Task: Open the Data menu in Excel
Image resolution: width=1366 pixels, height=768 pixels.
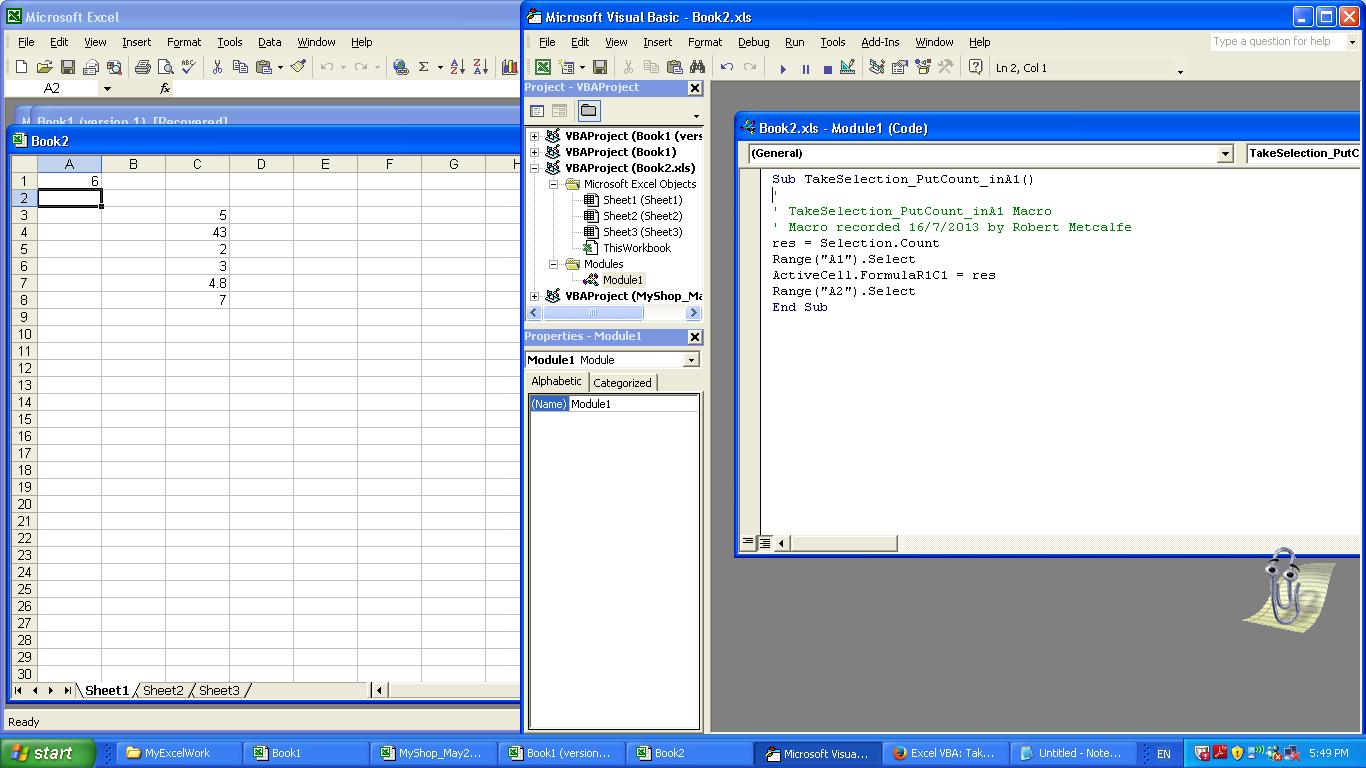Action: (x=269, y=42)
